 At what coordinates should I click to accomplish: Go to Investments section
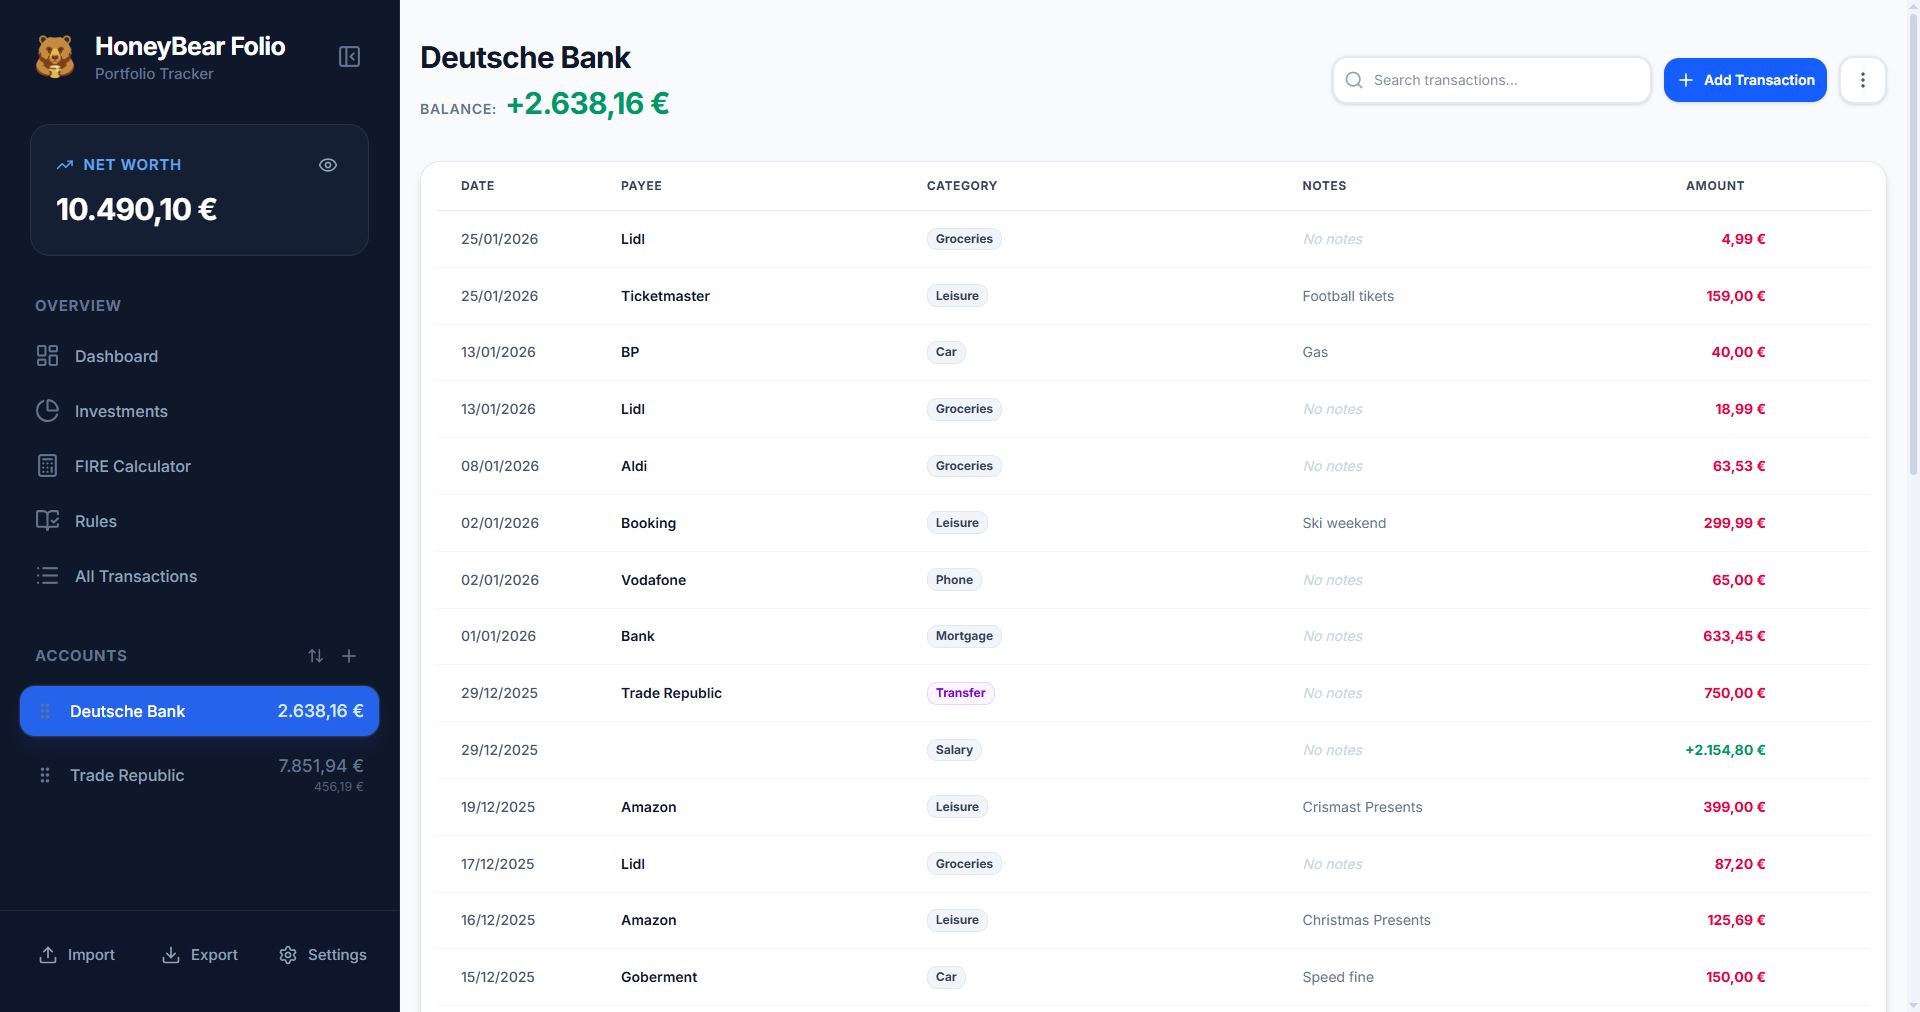[121, 411]
